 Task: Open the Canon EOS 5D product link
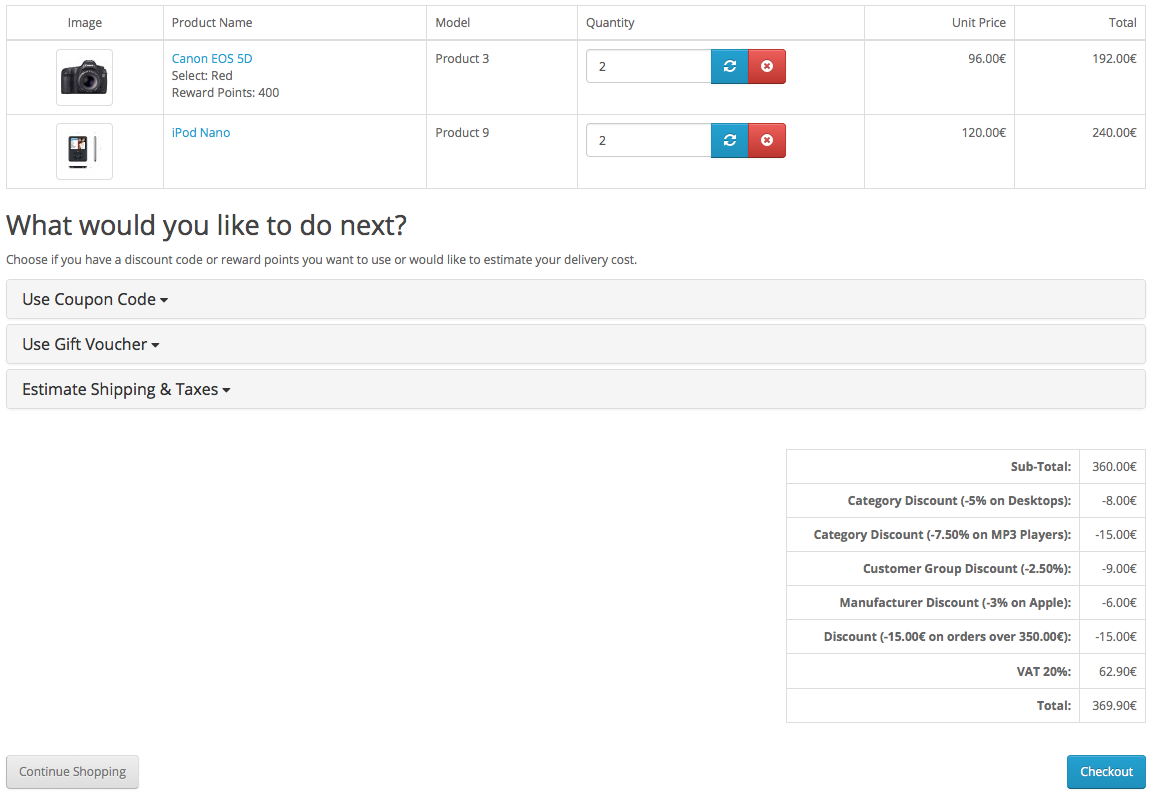212,59
